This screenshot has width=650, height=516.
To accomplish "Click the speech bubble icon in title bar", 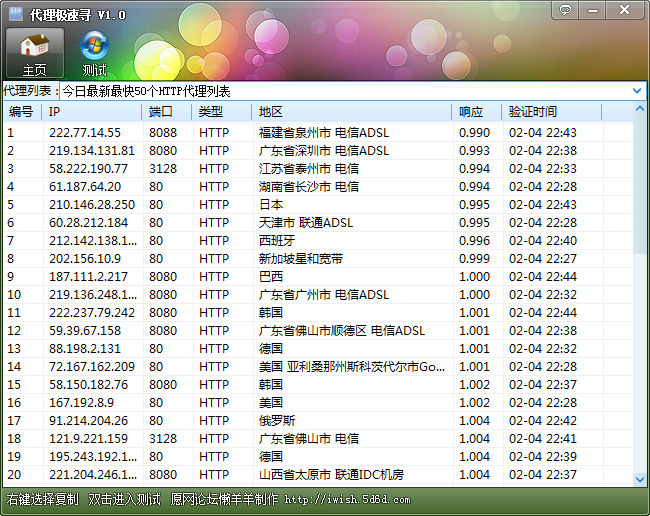I will 566,10.
